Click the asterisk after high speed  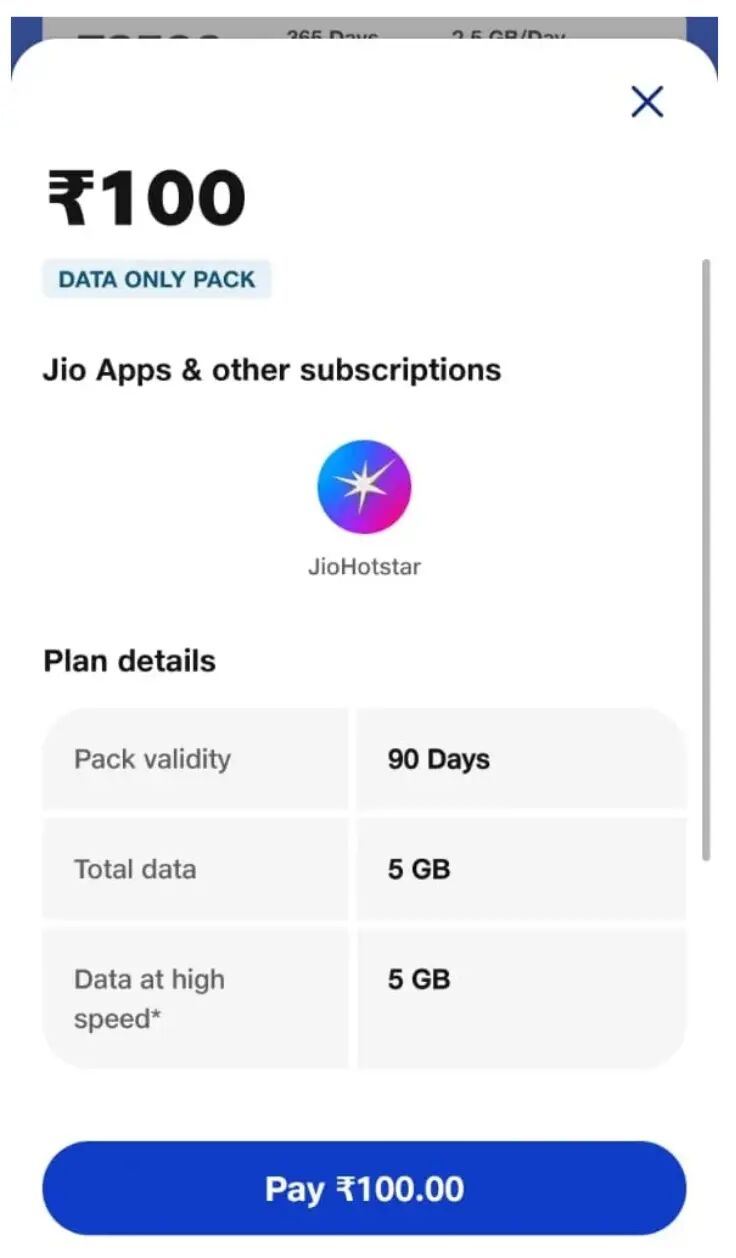pos(155,1018)
